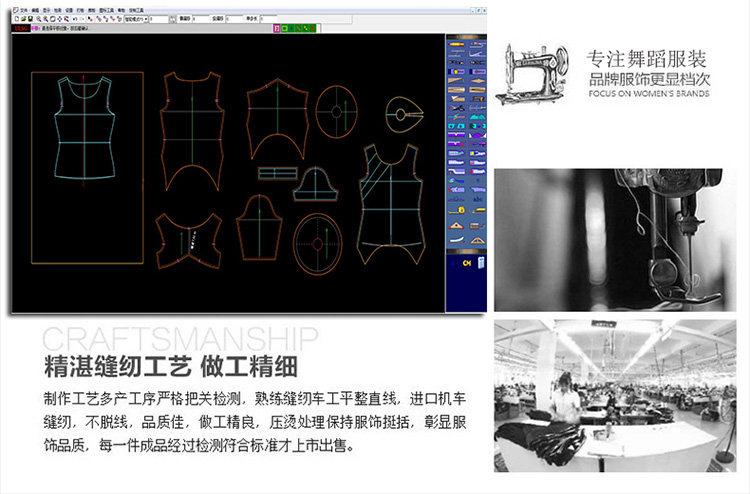Viewport: 750px width, 494px height.
Task: Click the Open file folder icon
Action: pos(23,19)
